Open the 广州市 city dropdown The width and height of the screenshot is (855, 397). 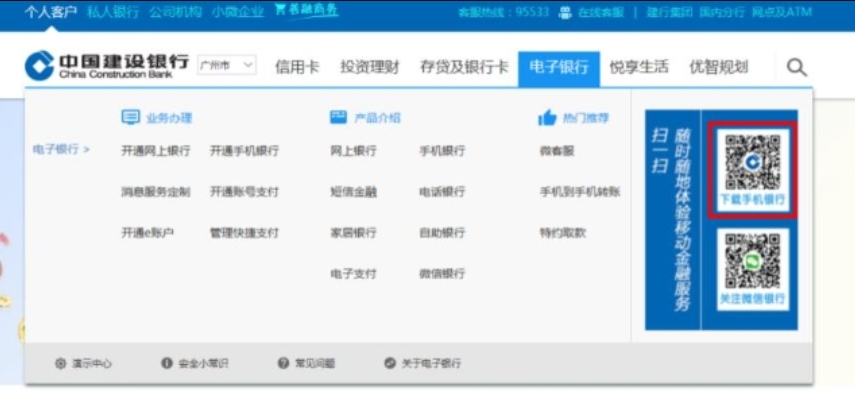pyautogui.click(x=227, y=65)
